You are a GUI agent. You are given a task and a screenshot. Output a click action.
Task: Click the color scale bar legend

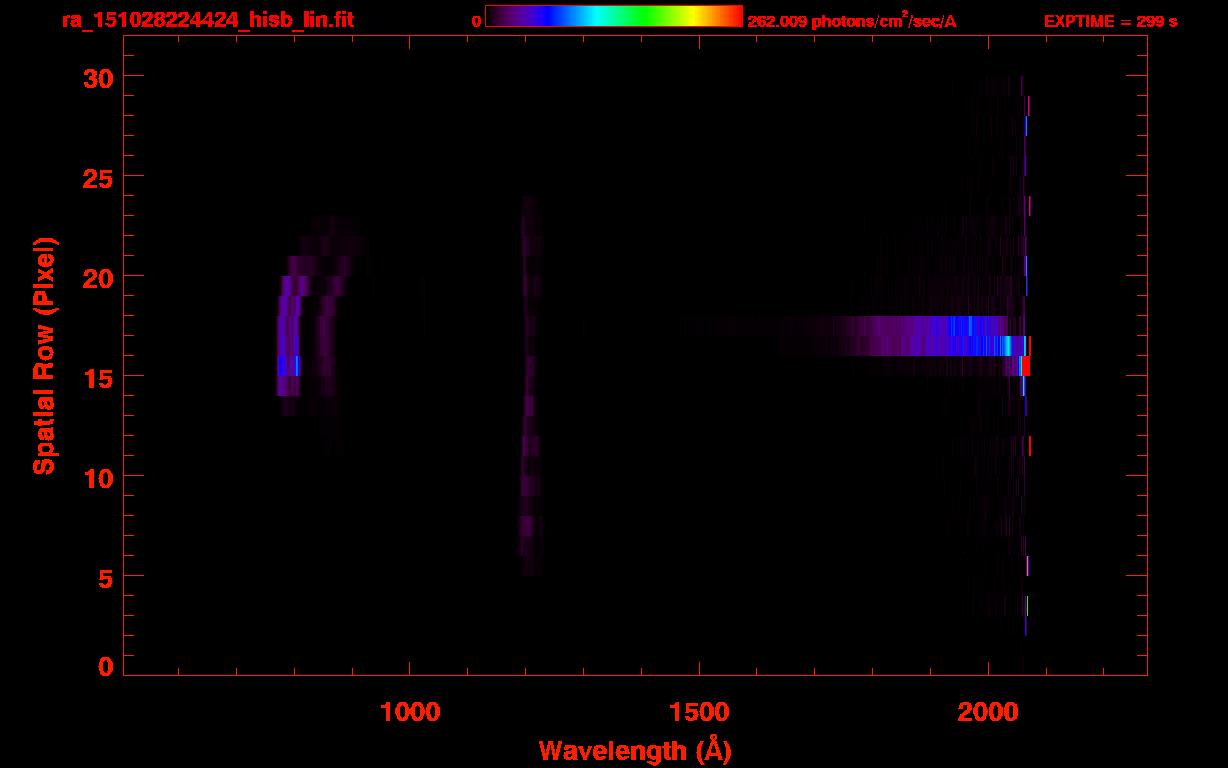tap(613, 17)
